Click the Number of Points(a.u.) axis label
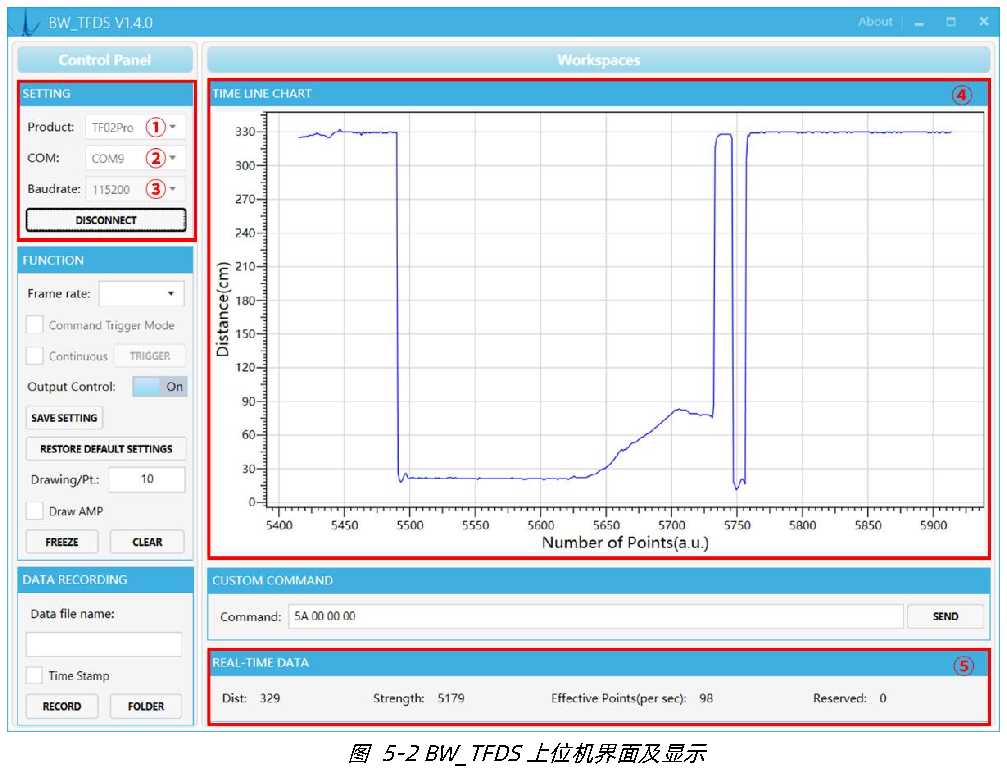The height and width of the screenshot is (773, 1007). tap(626, 543)
